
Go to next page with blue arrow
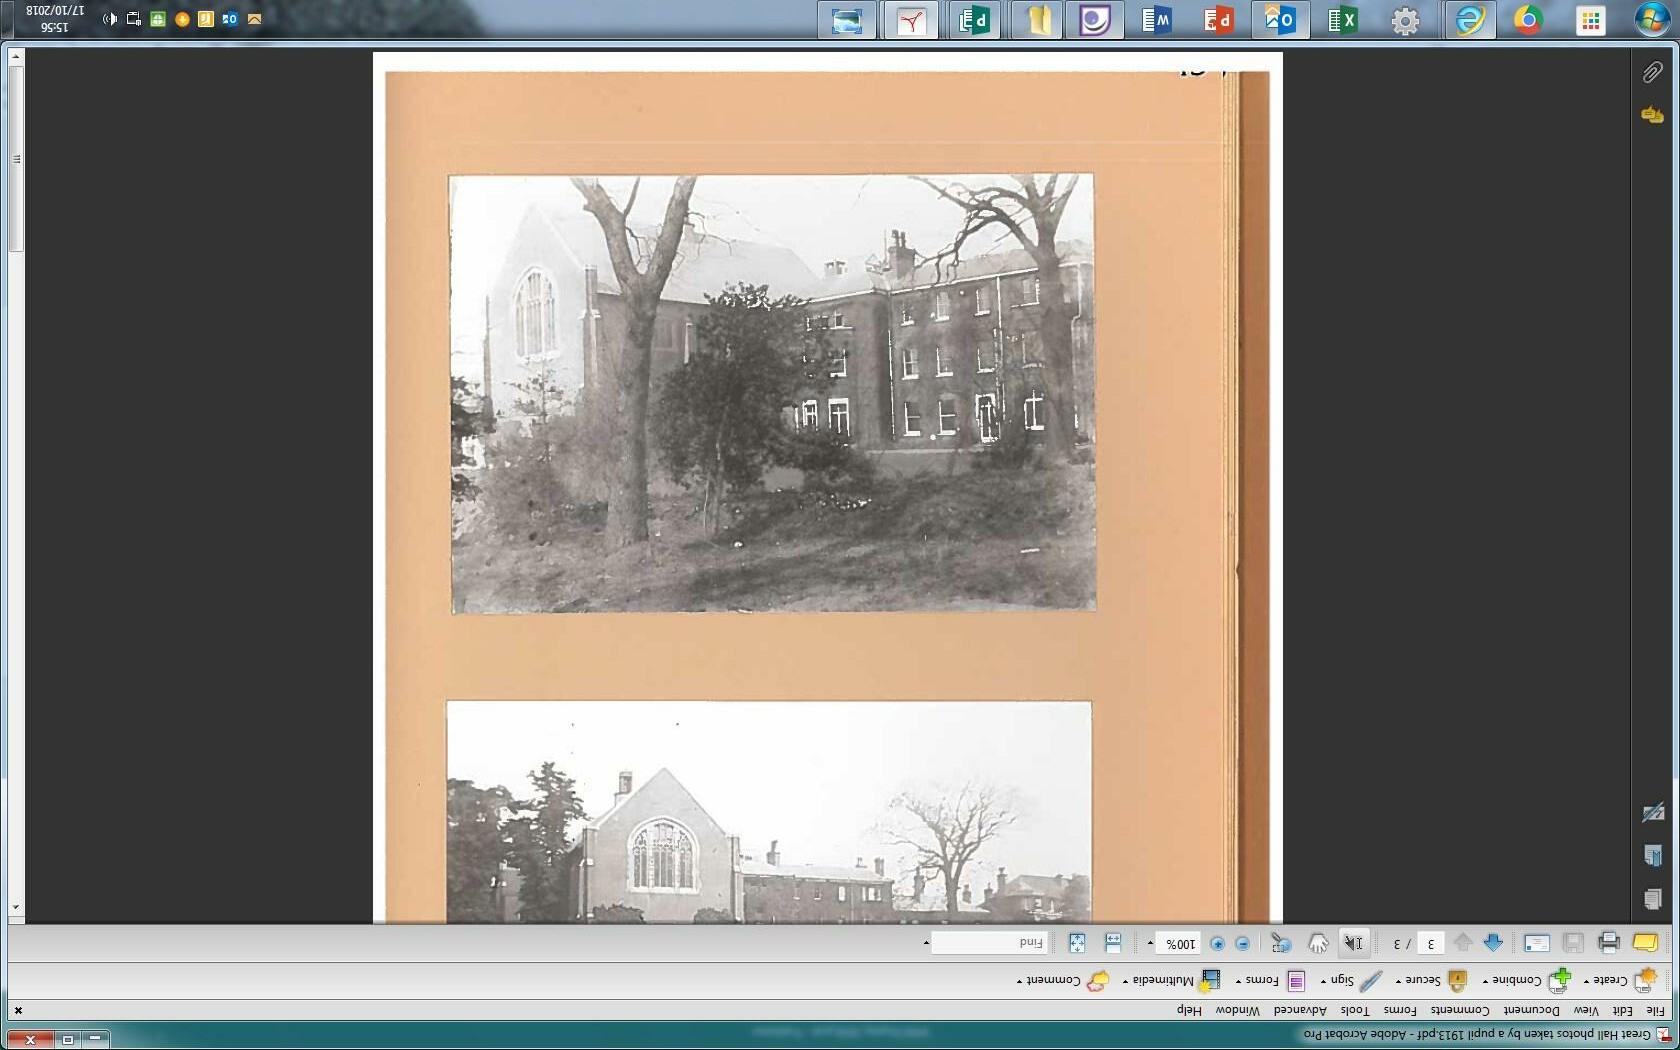1493,942
